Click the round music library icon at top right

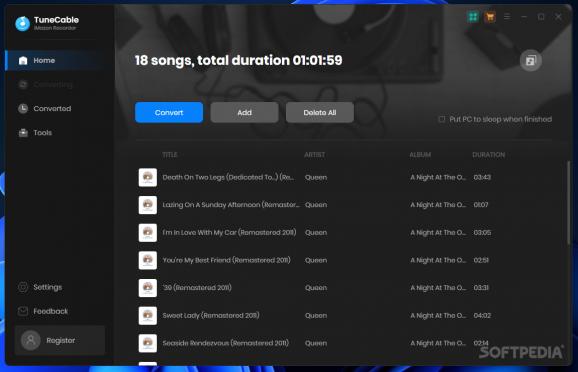[530, 60]
